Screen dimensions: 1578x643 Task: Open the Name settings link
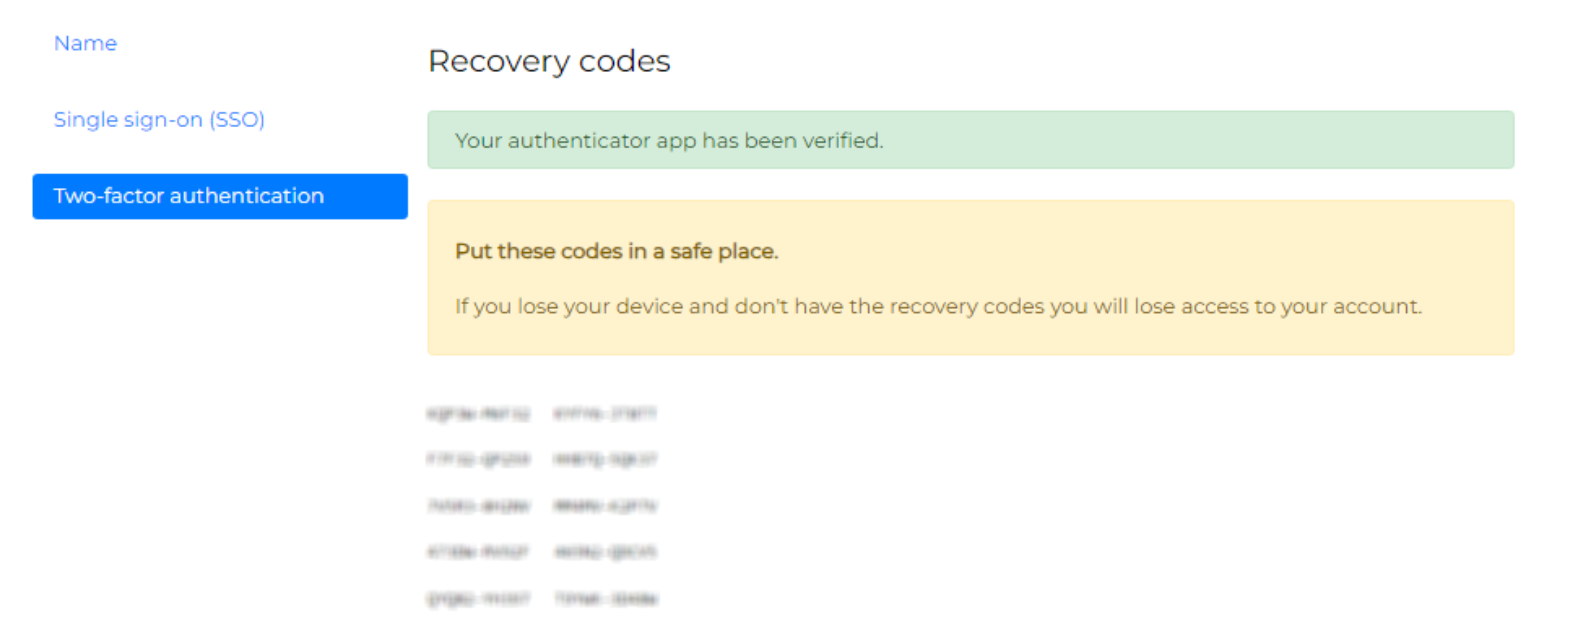click(x=85, y=43)
